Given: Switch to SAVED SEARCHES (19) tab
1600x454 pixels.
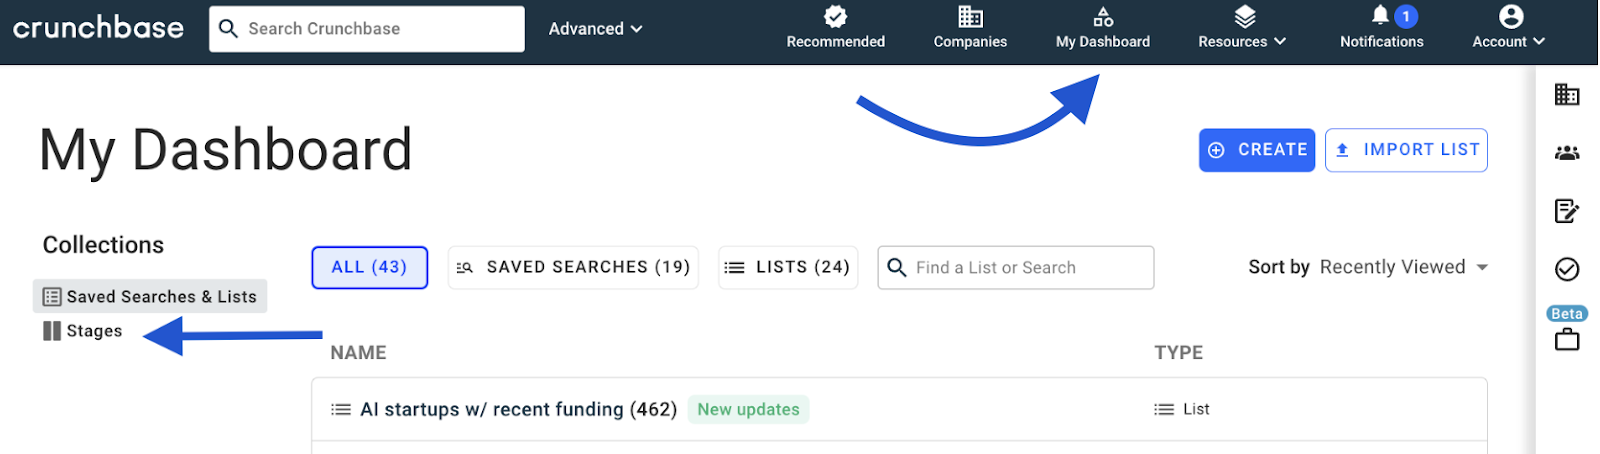Looking at the screenshot, I should pos(573,267).
